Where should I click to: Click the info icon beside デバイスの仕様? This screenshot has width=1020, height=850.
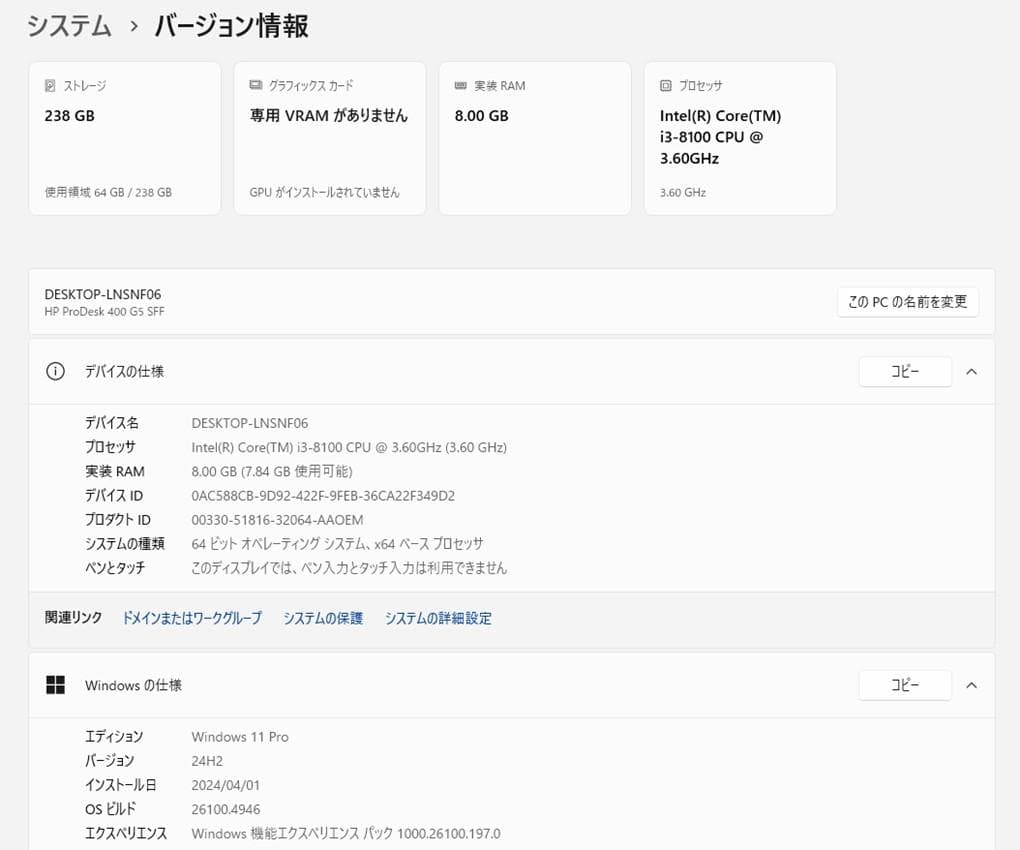click(x=55, y=371)
